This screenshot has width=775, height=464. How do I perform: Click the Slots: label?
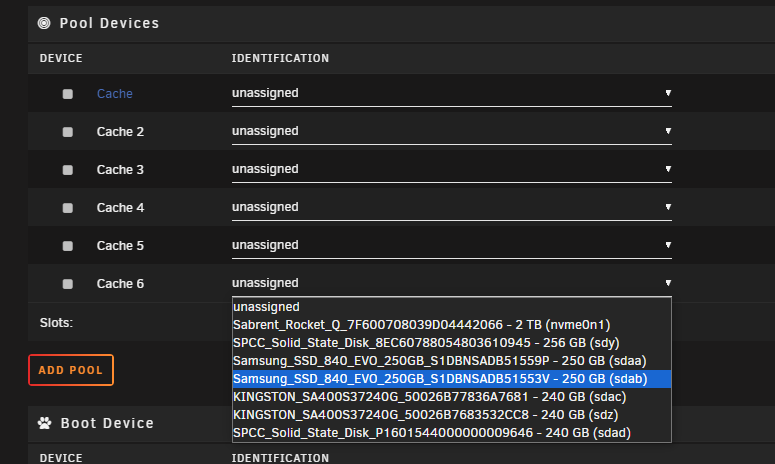coord(56,323)
